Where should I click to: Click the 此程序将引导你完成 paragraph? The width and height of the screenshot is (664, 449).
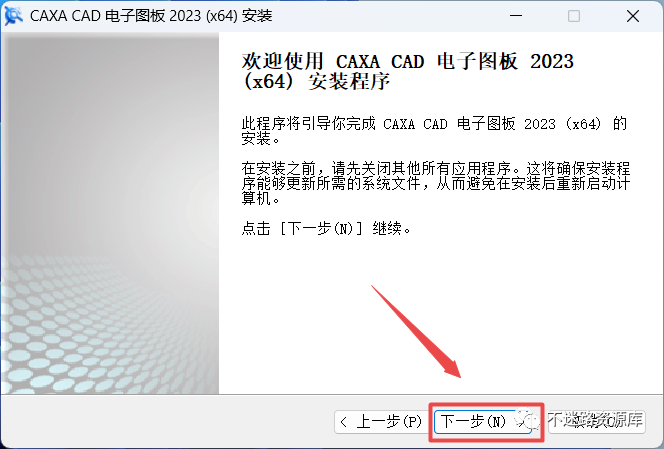point(434,131)
